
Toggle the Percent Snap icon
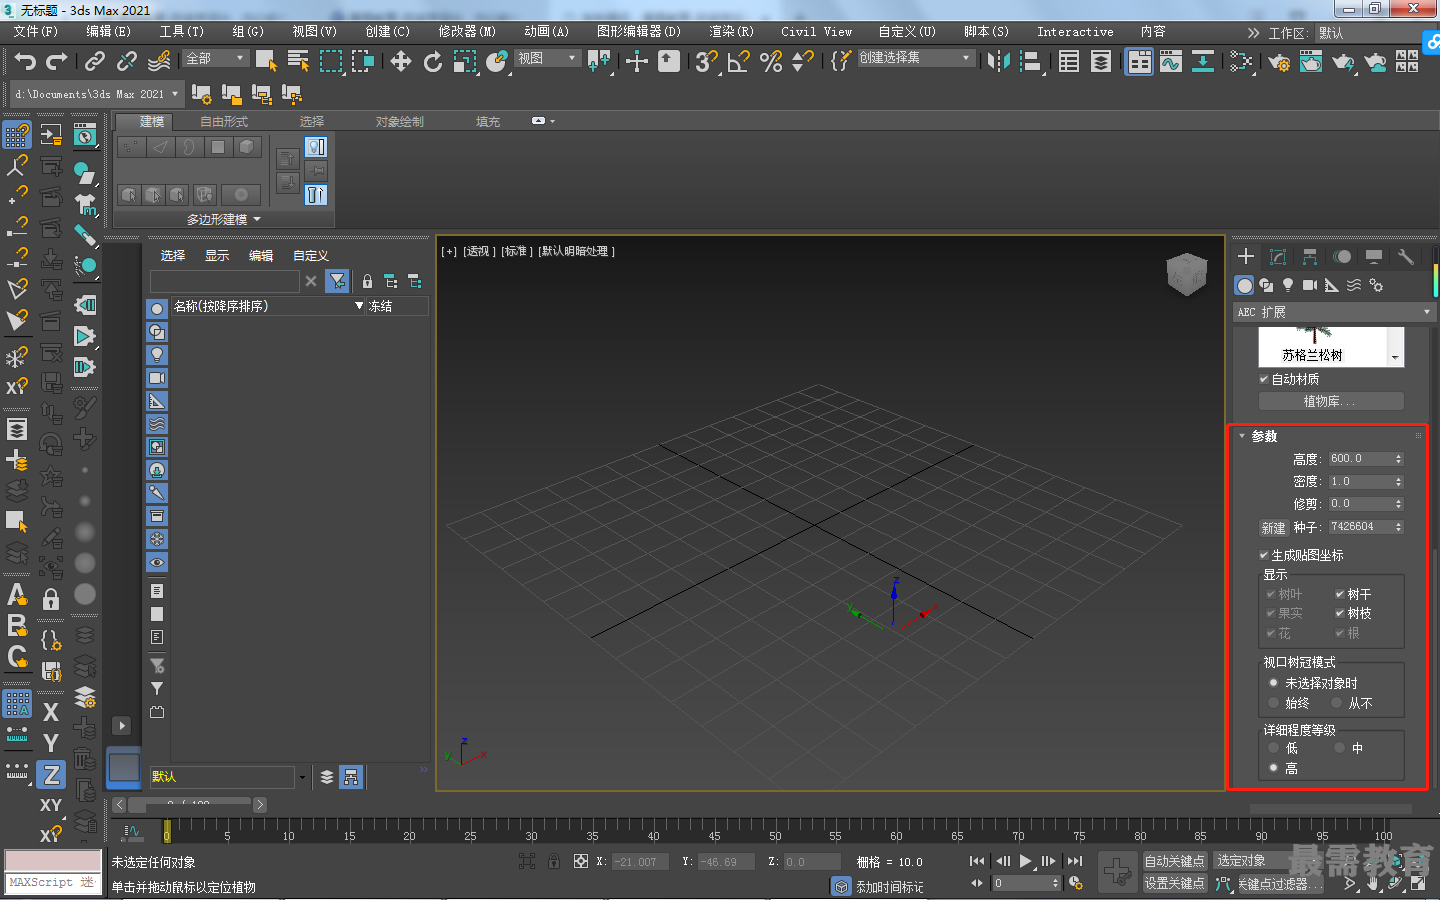[x=771, y=62]
